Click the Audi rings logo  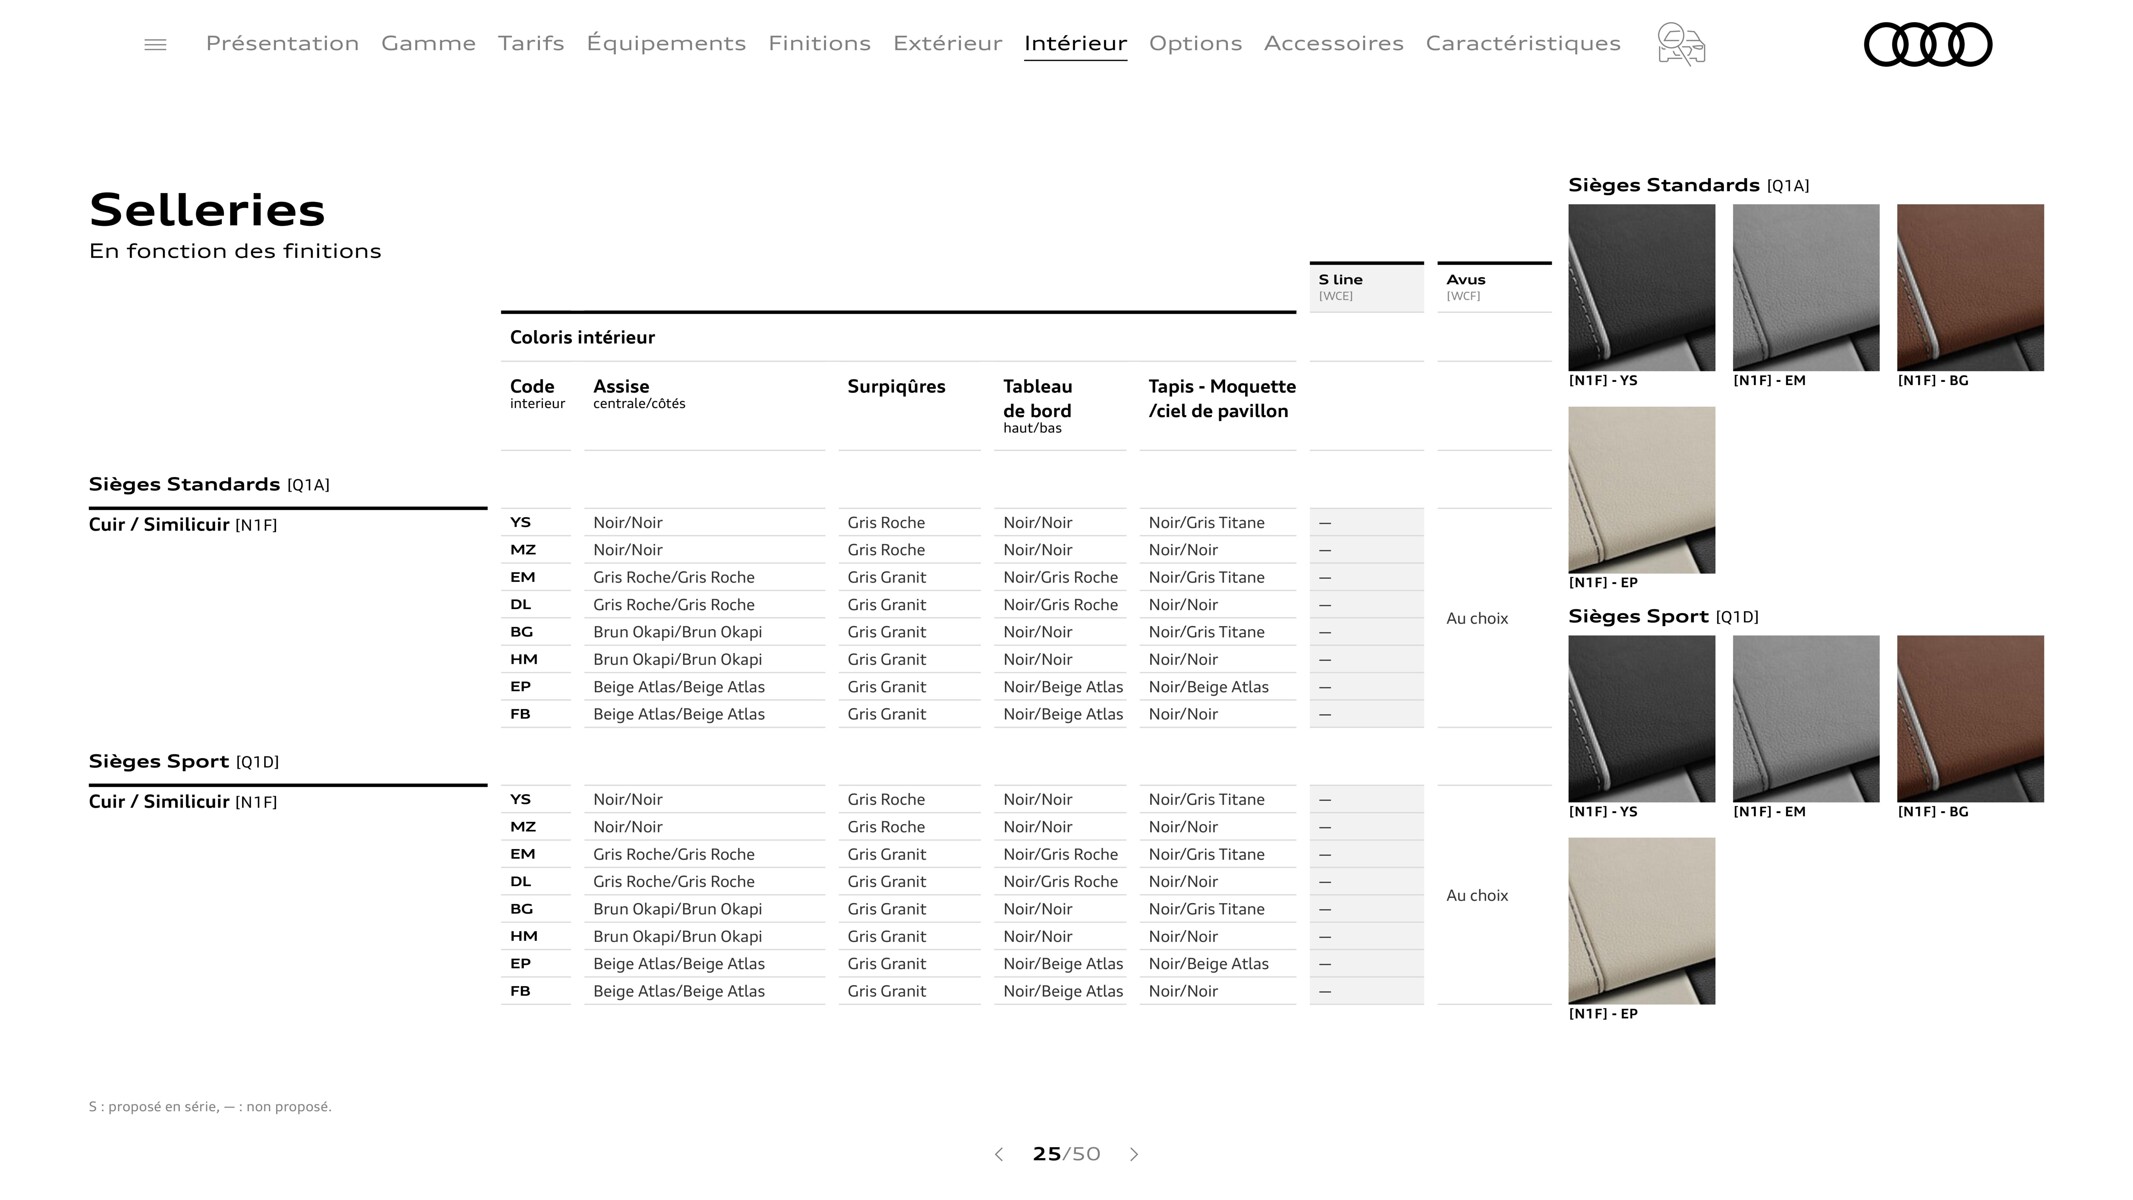pos(1928,45)
